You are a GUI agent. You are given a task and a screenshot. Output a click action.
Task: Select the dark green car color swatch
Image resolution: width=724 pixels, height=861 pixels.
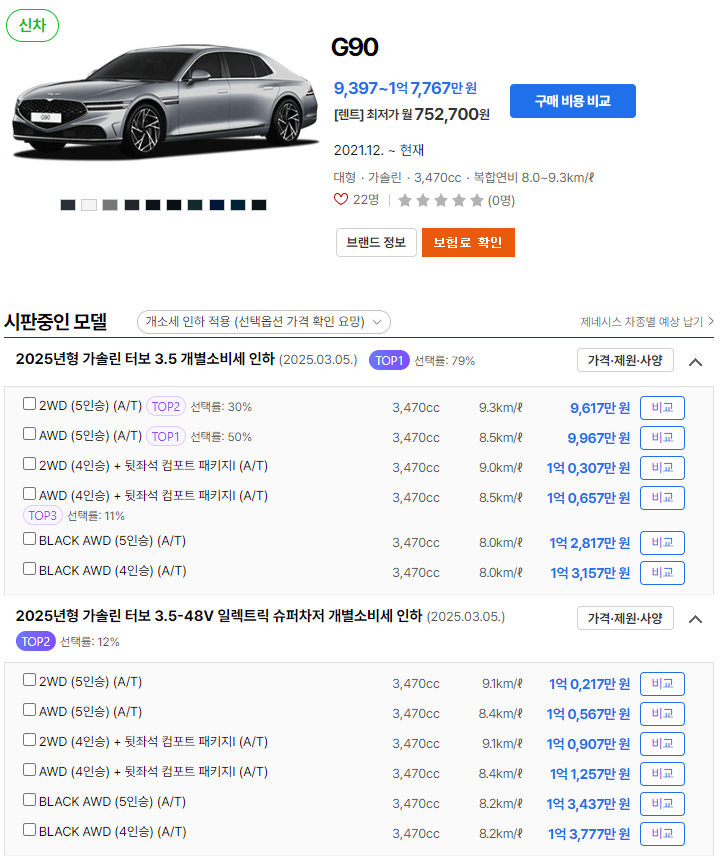coord(195,205)
